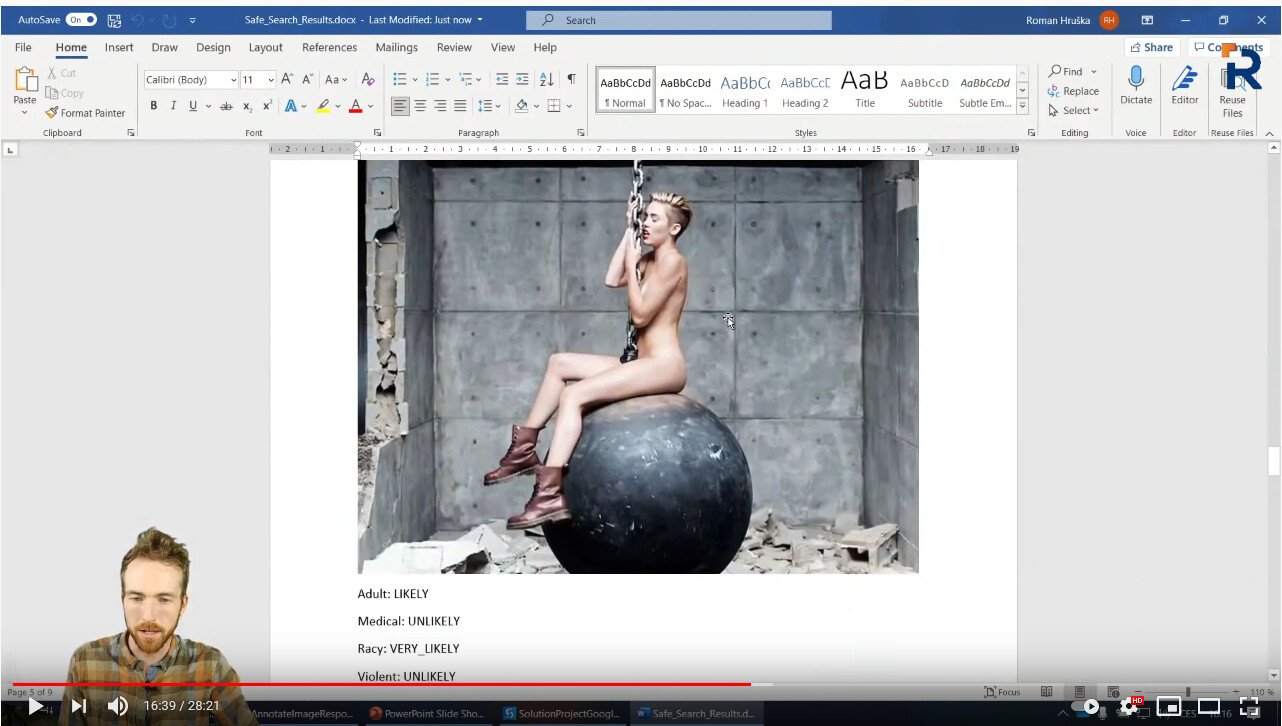This screenshot has width=1282, height=726.
Task: Open YouTube player settings gear
Action: click(1129, 707)
